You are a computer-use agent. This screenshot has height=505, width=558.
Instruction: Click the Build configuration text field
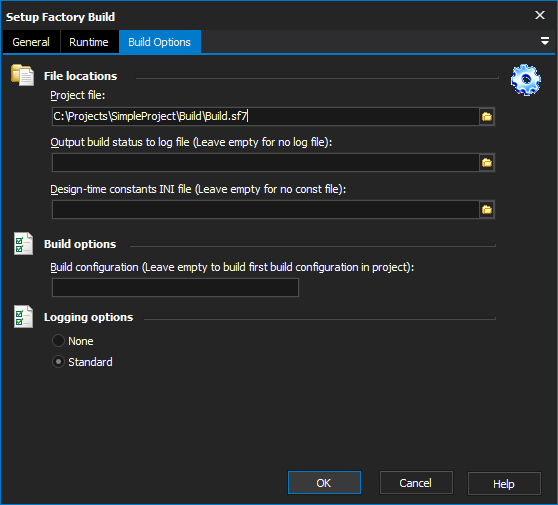175,288
